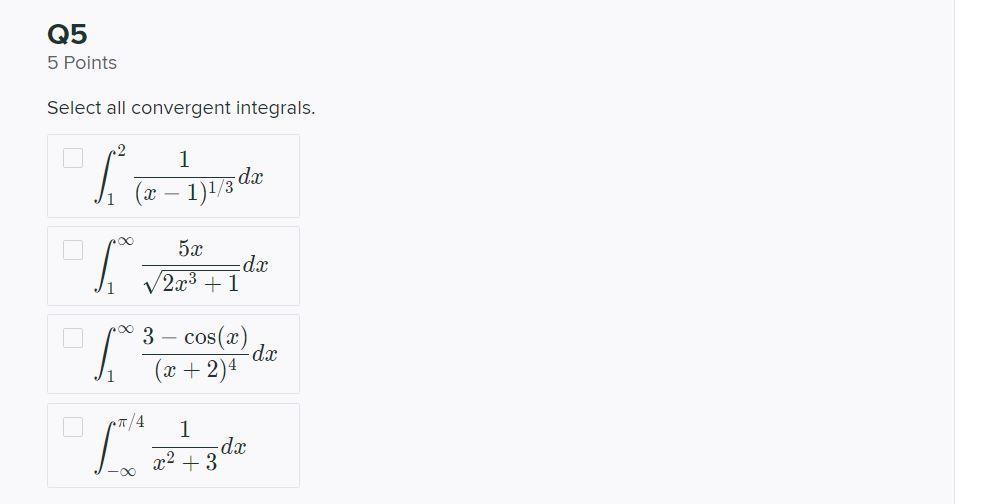Image resolution: width=996 pixels, height=504 pixels.
Task: Click the (x+2)⁴ denominator
Action: [x=196, y=371]
